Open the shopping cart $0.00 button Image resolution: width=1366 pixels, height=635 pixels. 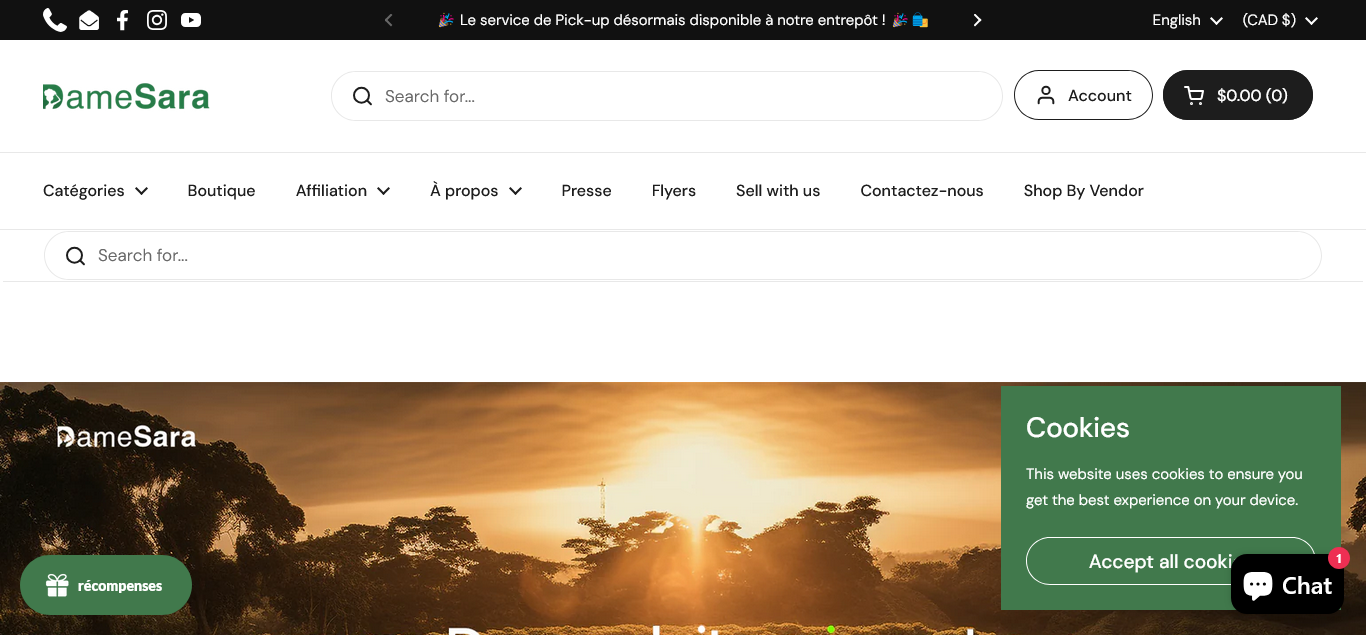click(1237, 96)
